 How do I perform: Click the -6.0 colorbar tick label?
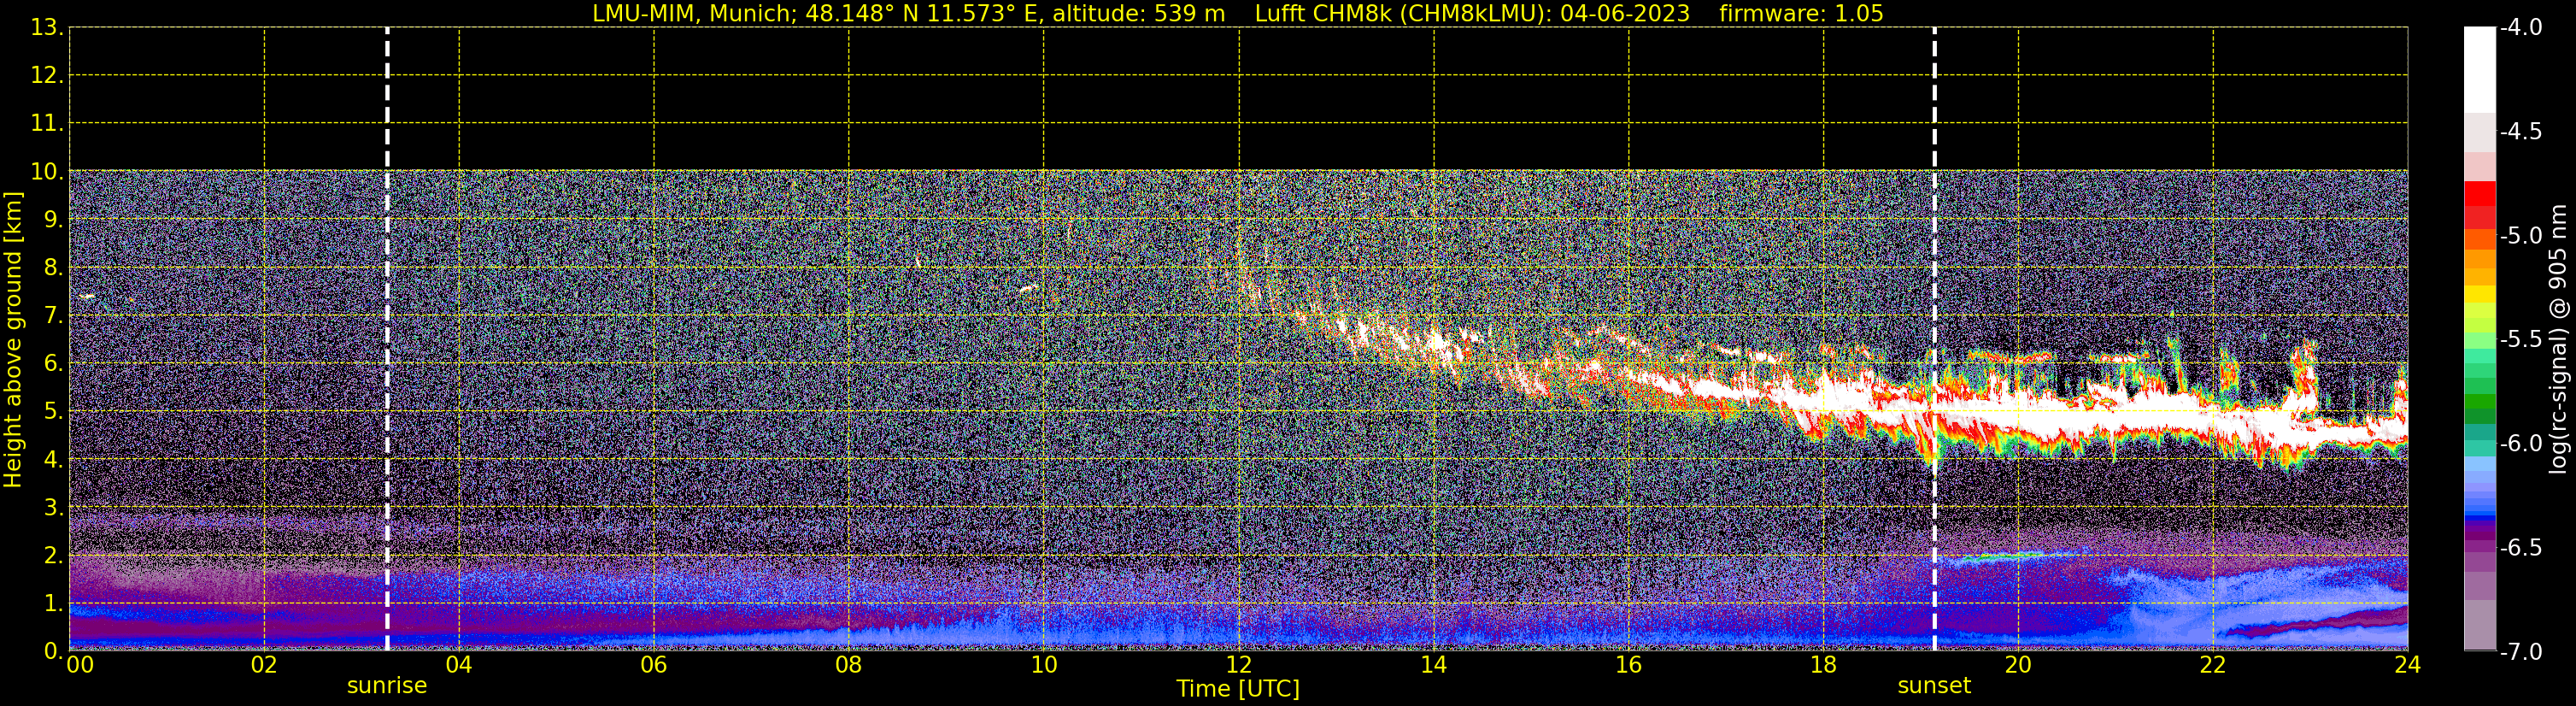click(2520, 444)
